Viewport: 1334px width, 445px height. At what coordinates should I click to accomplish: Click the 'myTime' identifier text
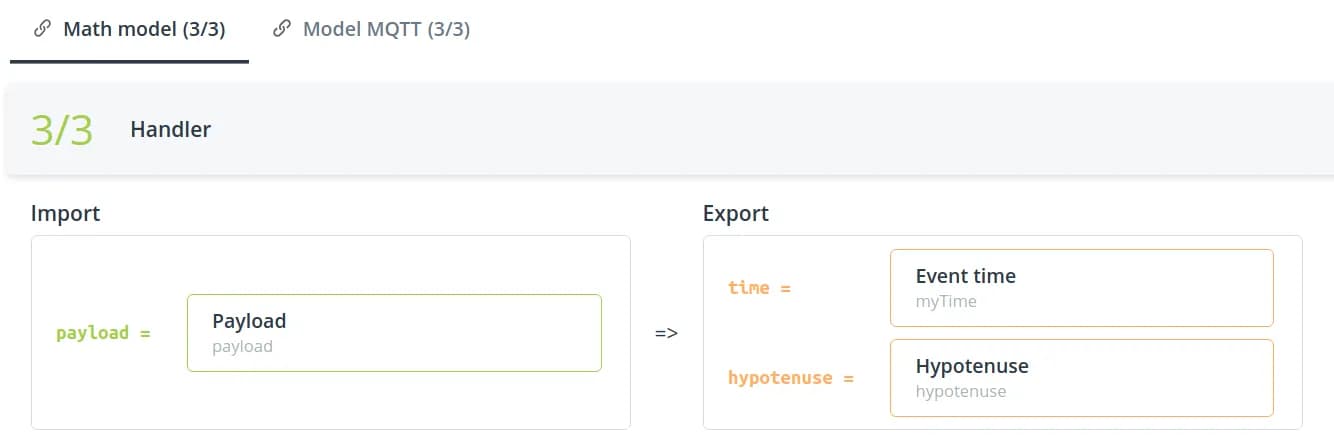[946, 301]
